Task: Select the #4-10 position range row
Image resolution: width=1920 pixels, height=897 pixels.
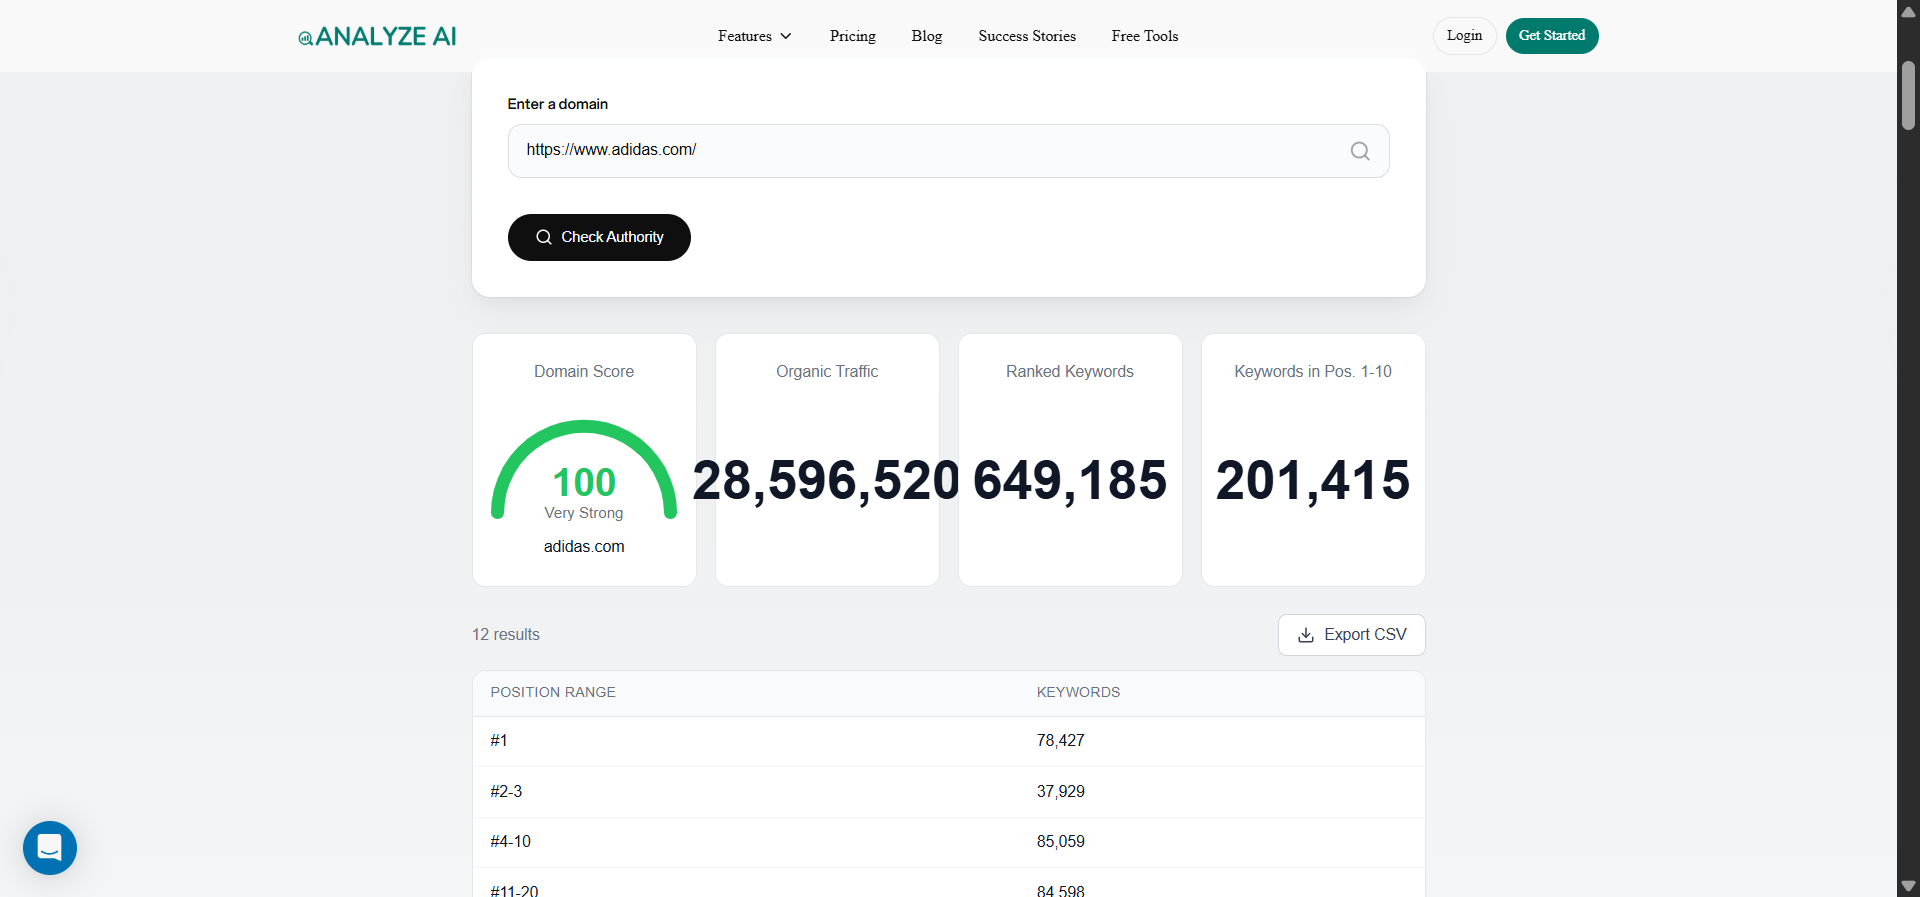Action: coord(948,842)
